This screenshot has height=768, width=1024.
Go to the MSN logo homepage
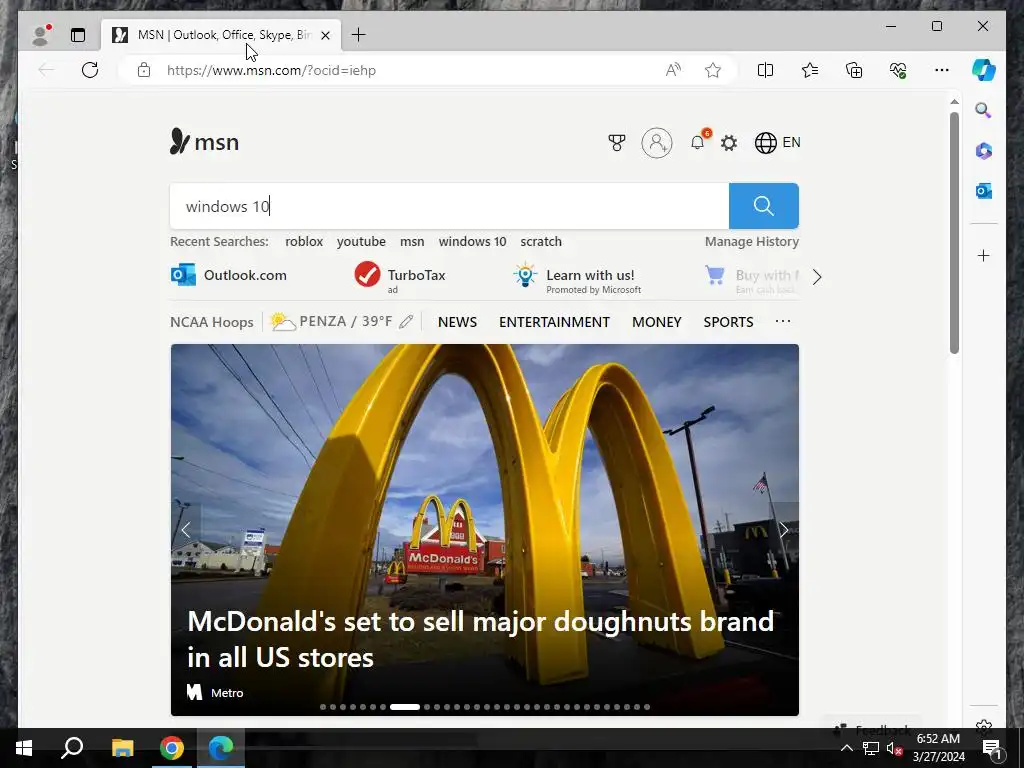pyautogui.click(x=204, y=141)
